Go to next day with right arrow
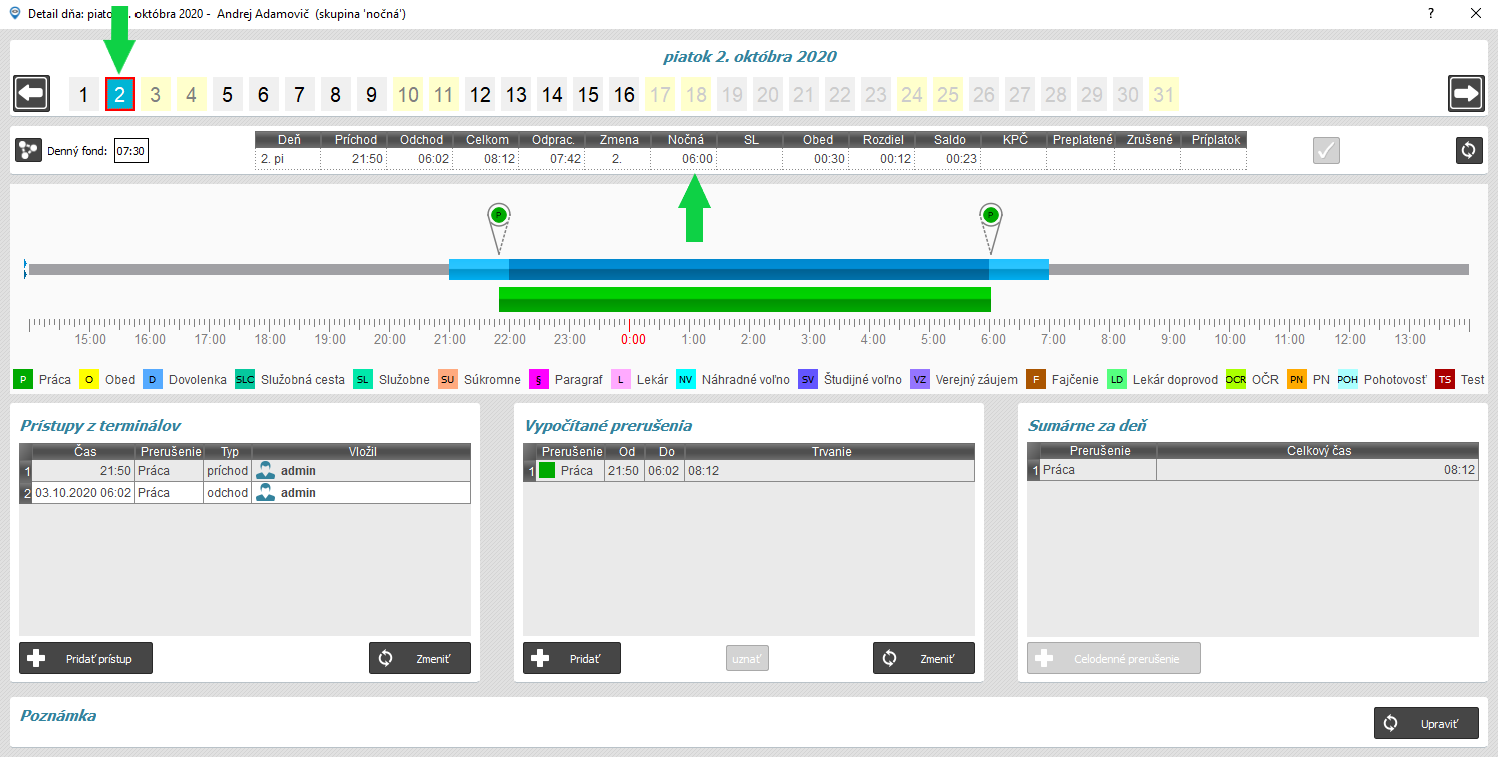This screenshot has width=1498, height=757. pyautogui.click(x=1466, y=94)
